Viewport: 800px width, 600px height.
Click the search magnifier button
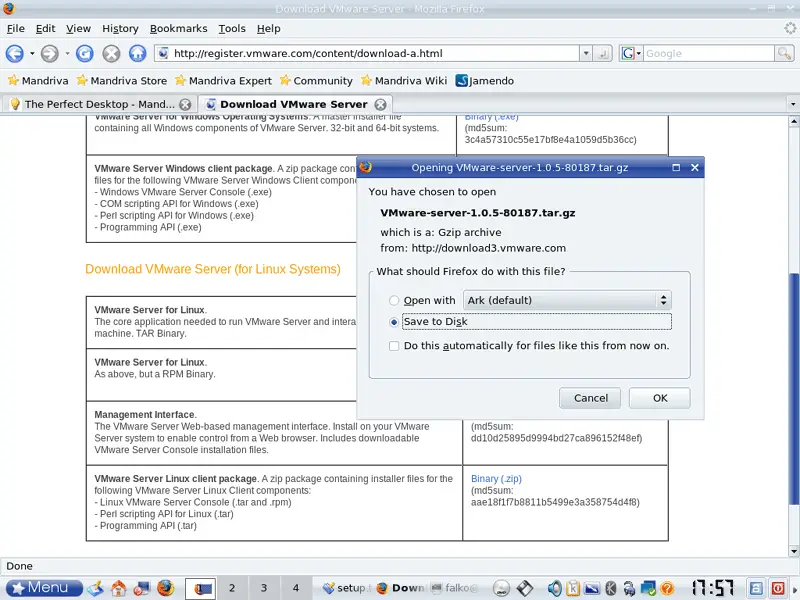point(784,53)
